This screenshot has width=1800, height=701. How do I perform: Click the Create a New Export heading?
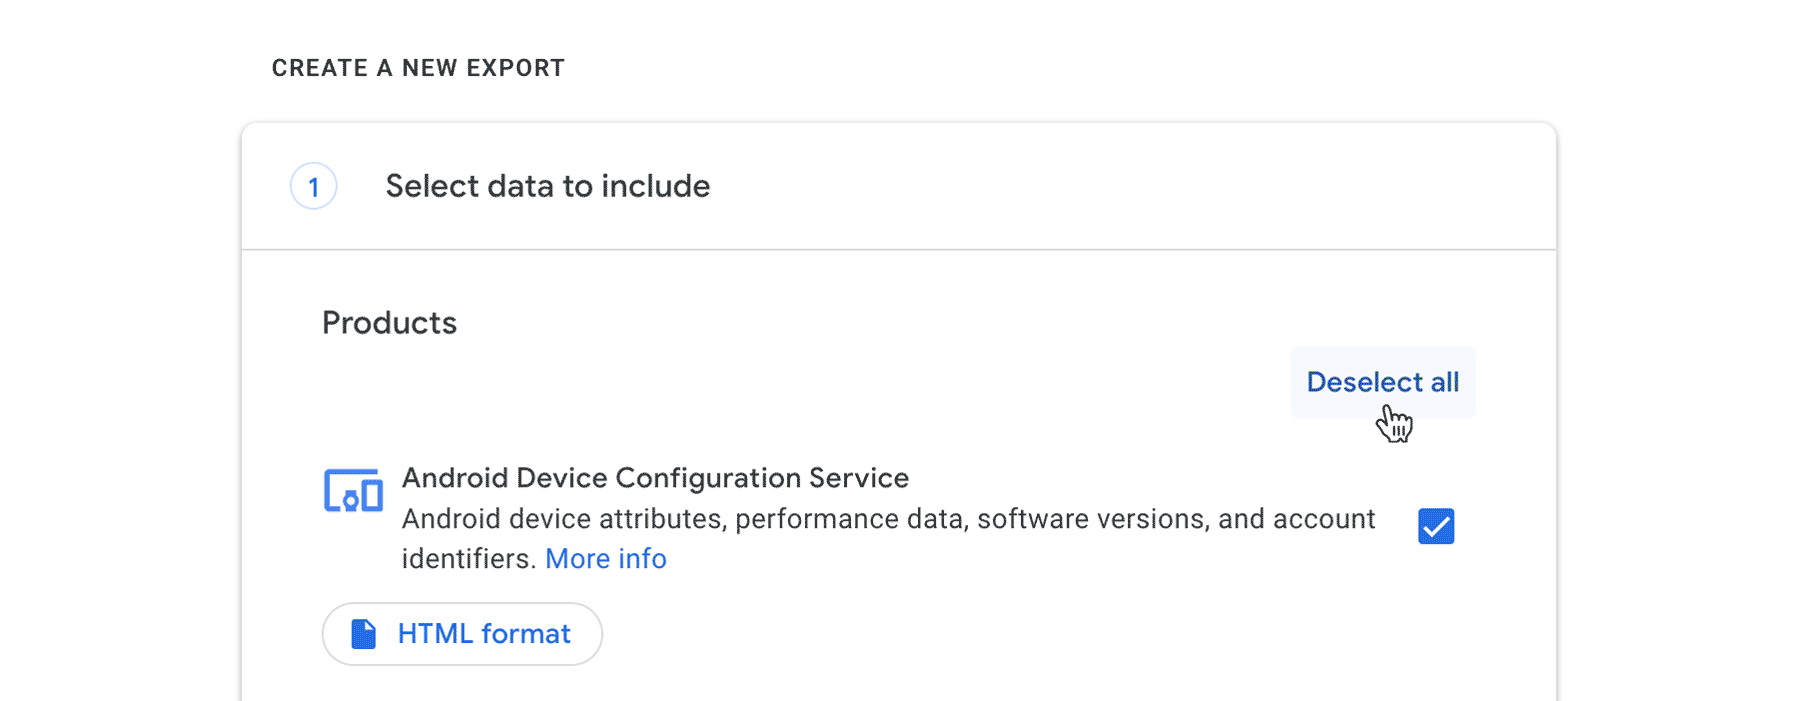418,68
